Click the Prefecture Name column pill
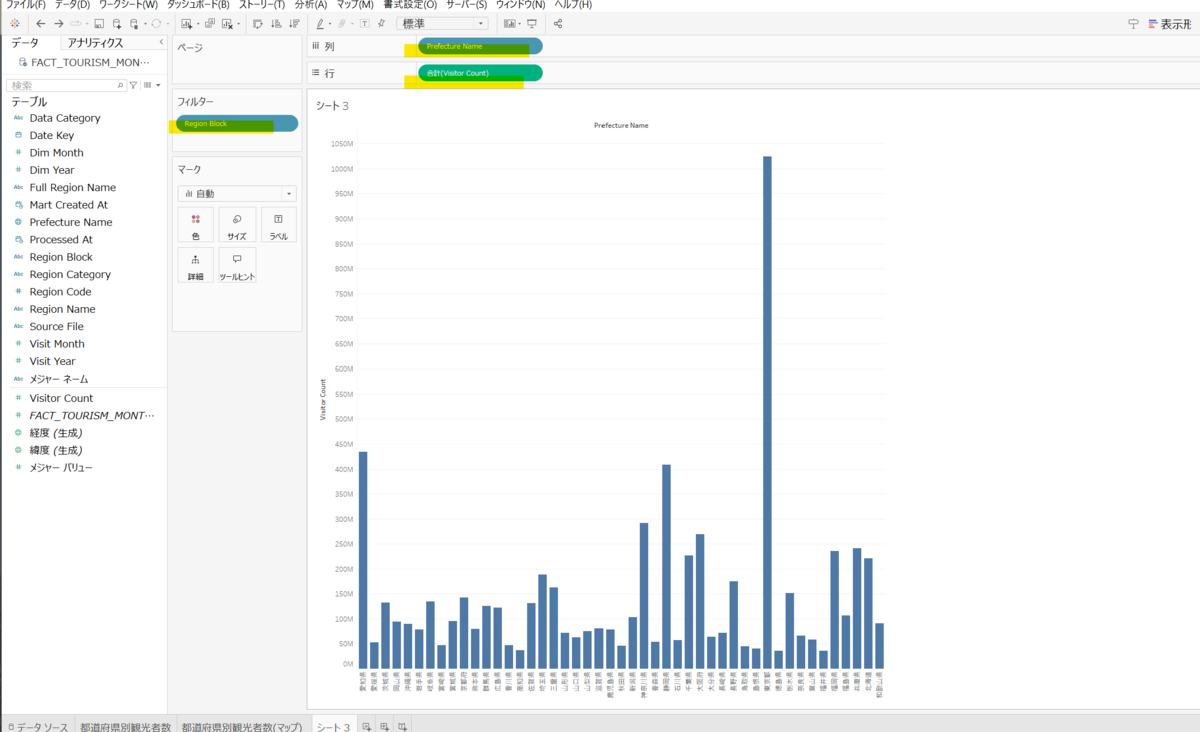 pyautogui.click(x=480, y=46)
